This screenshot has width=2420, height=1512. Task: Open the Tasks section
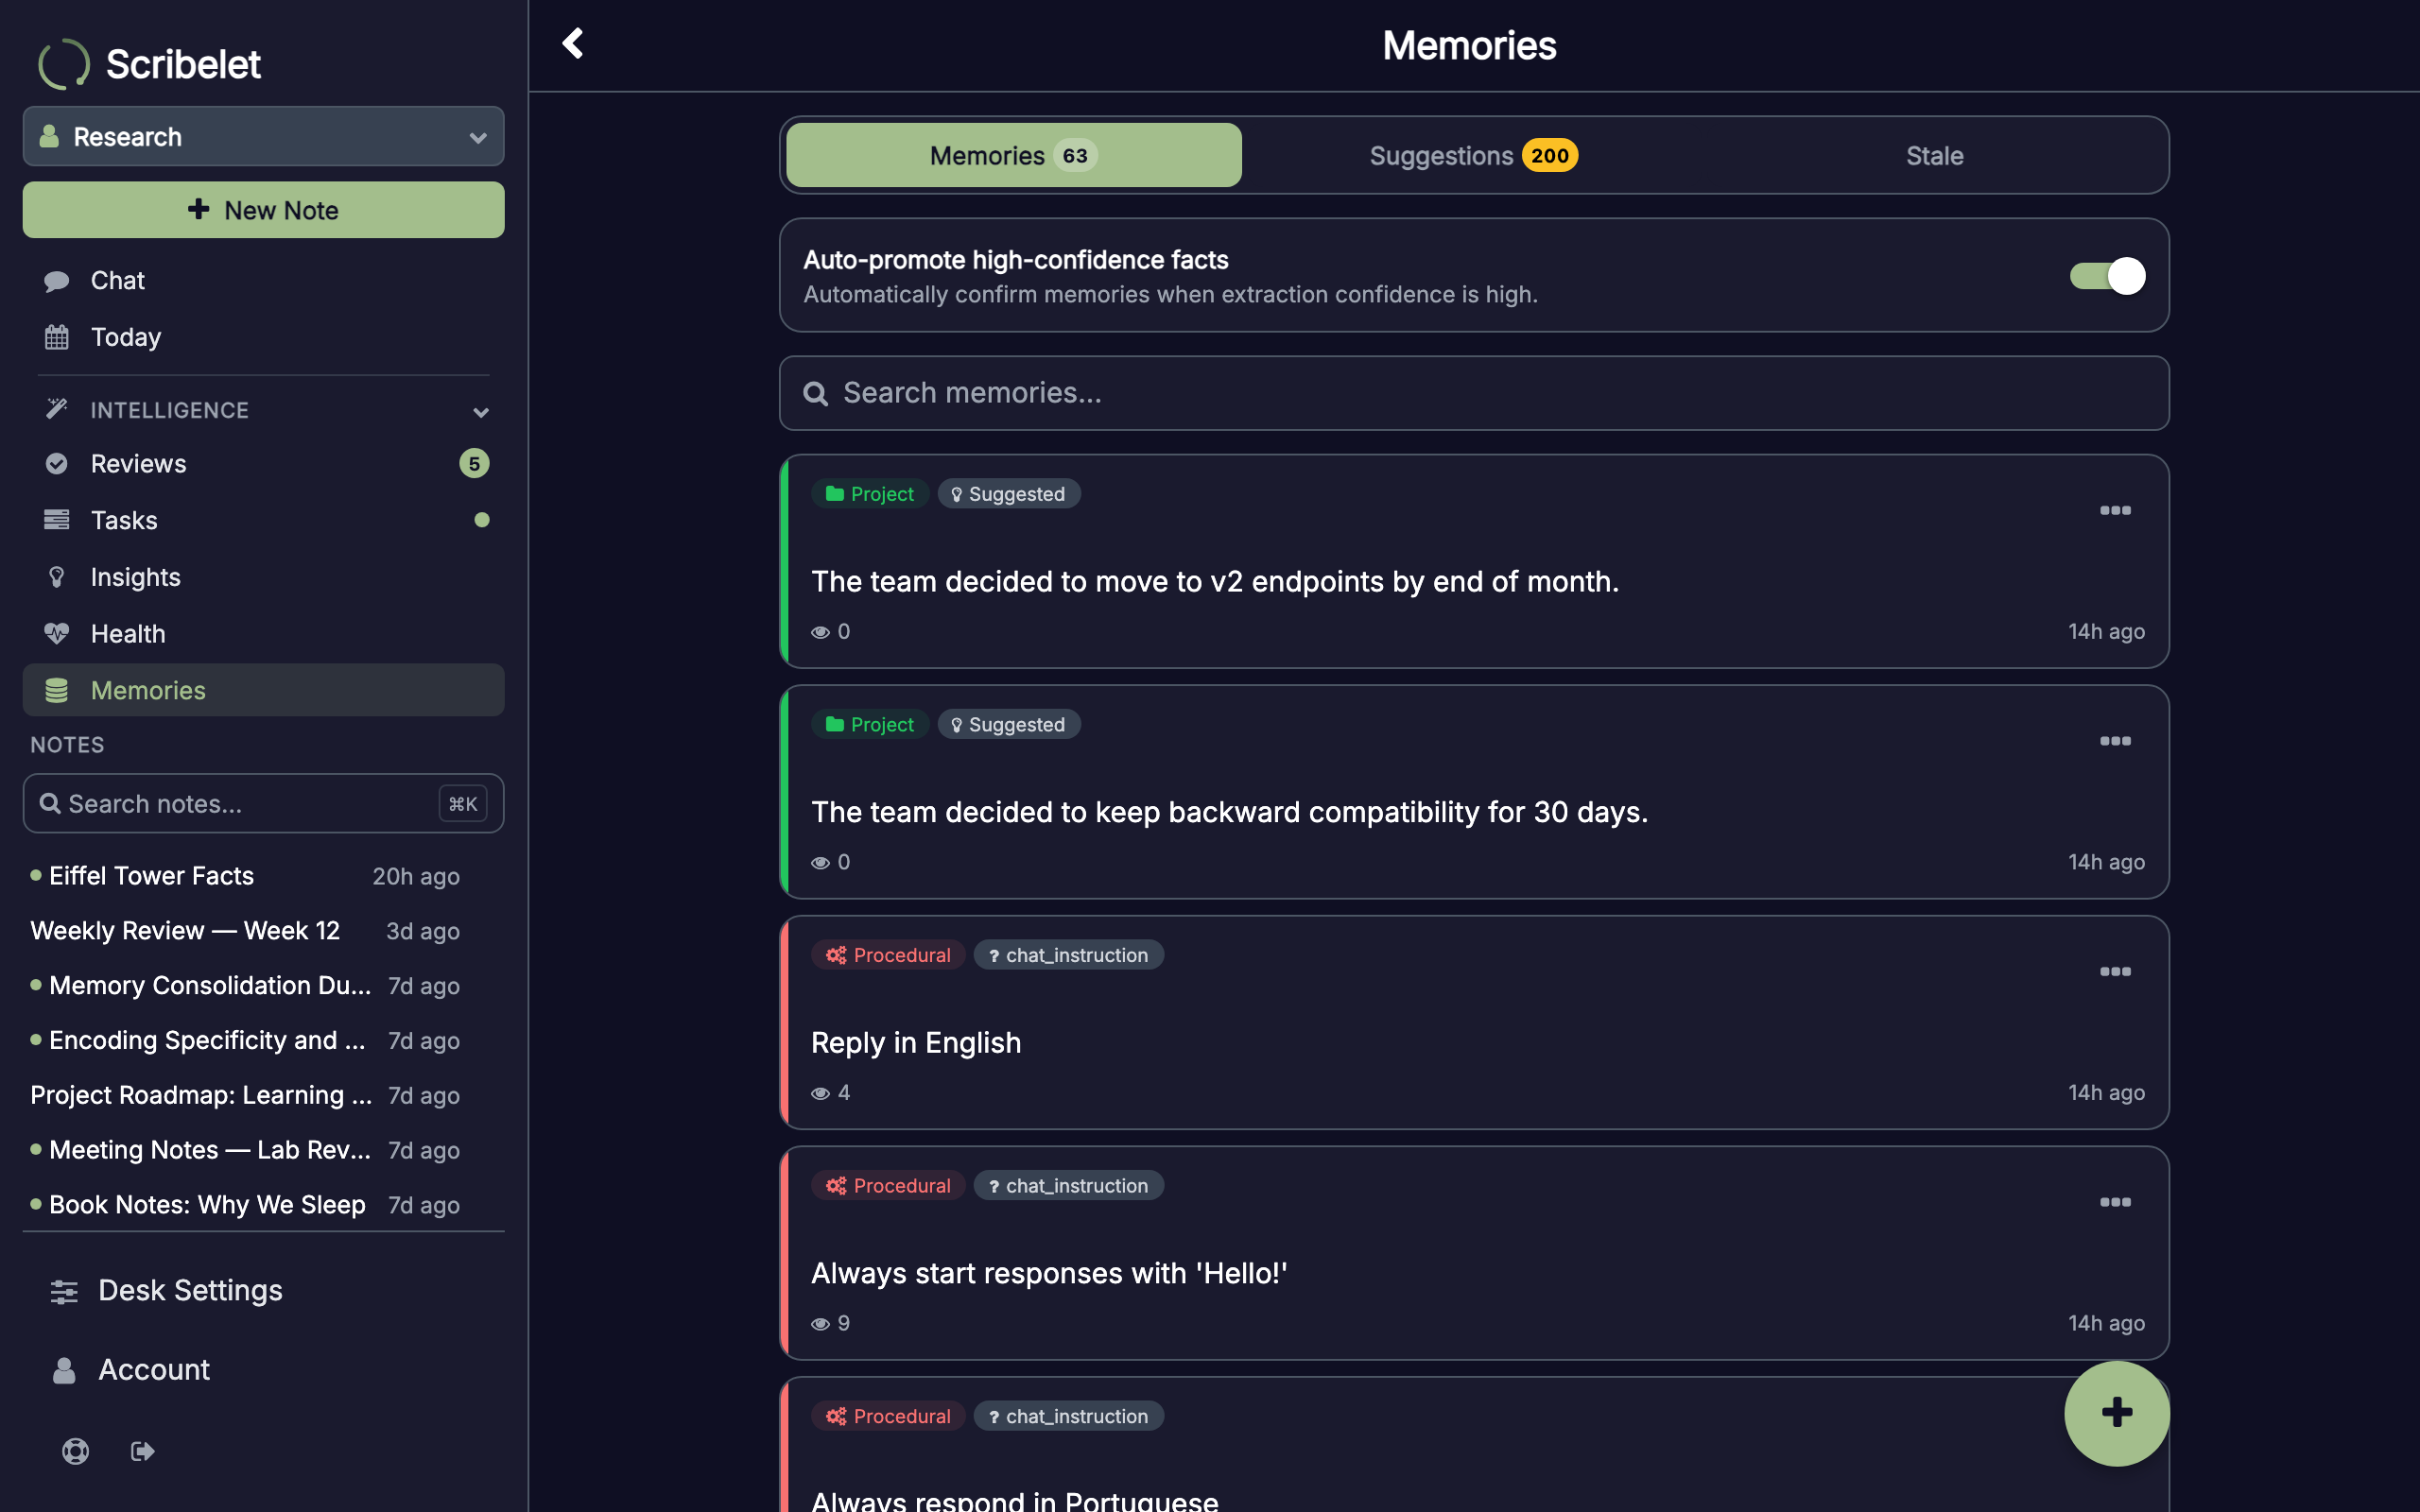(263, 520)
